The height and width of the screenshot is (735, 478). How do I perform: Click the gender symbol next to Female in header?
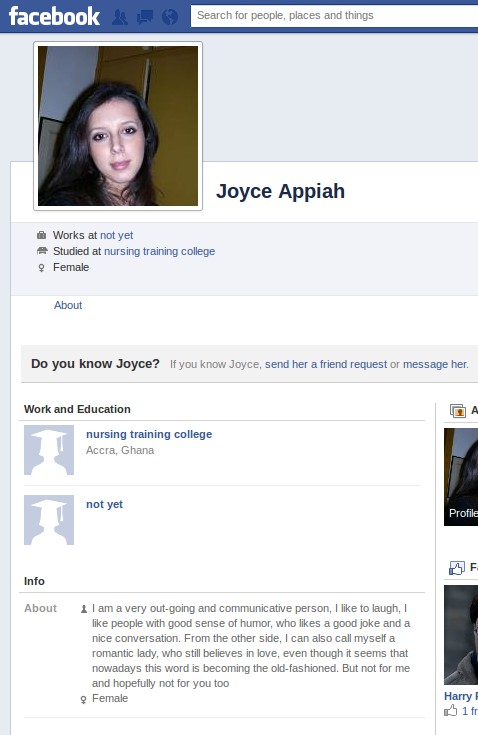41,268
